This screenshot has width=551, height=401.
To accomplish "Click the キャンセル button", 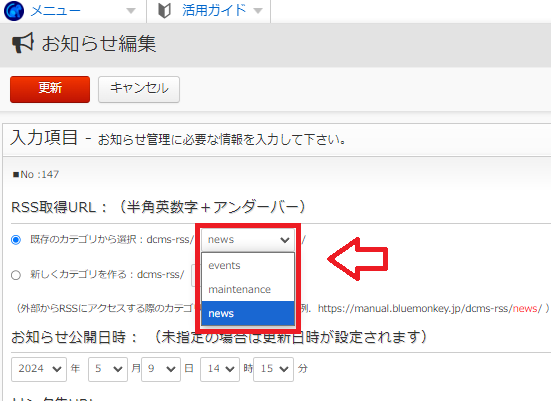I will point(139,89).
